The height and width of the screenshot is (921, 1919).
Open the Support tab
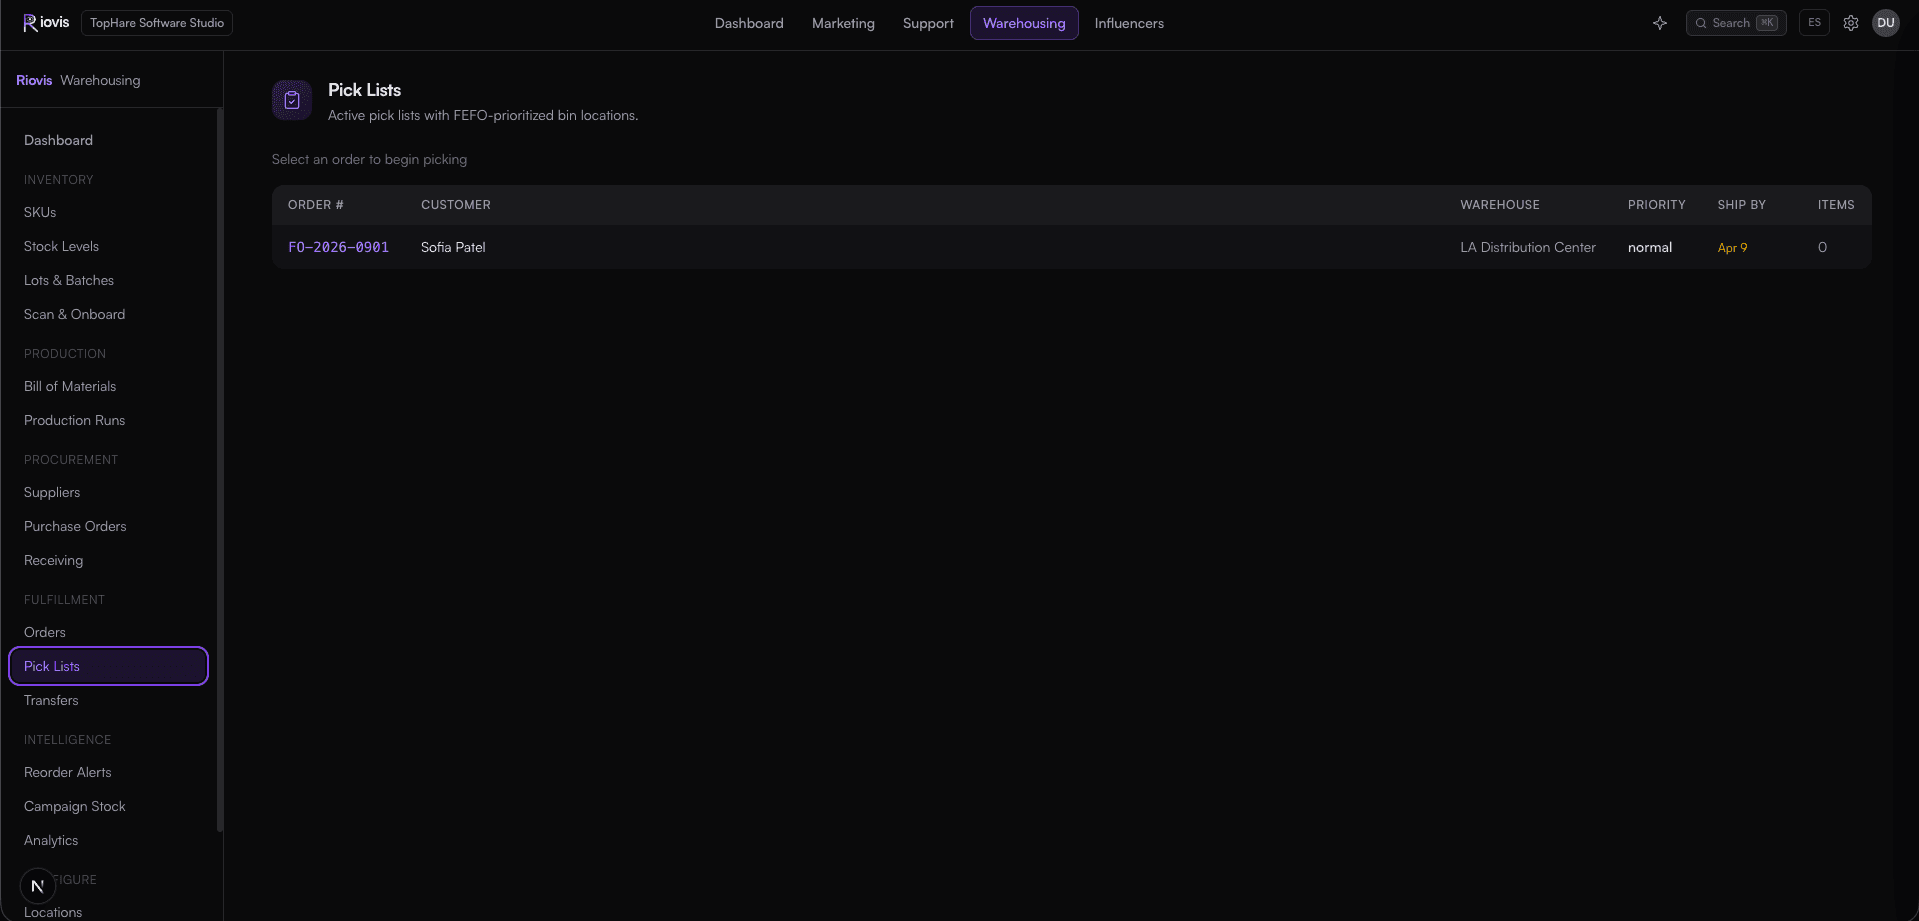click(x=928, y=23)
